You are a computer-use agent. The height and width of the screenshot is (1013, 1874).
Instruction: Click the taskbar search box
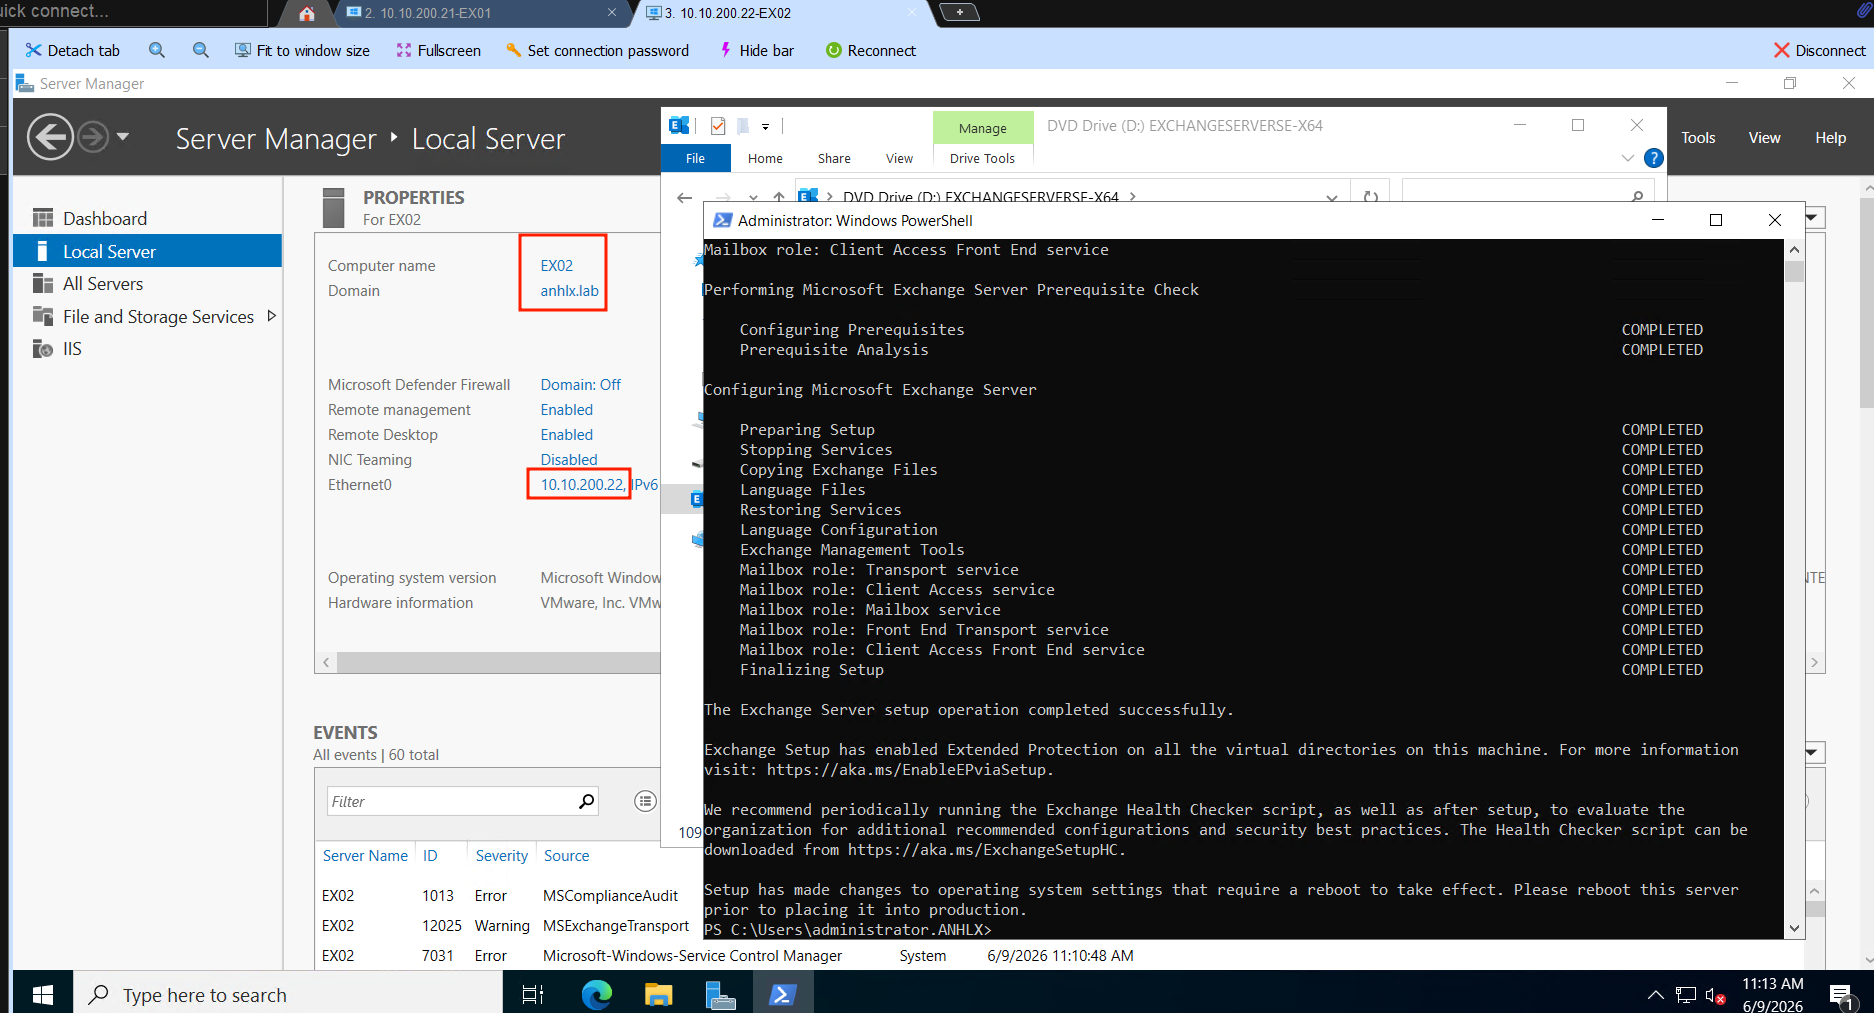pyautogui.click(x=288, y=994)
